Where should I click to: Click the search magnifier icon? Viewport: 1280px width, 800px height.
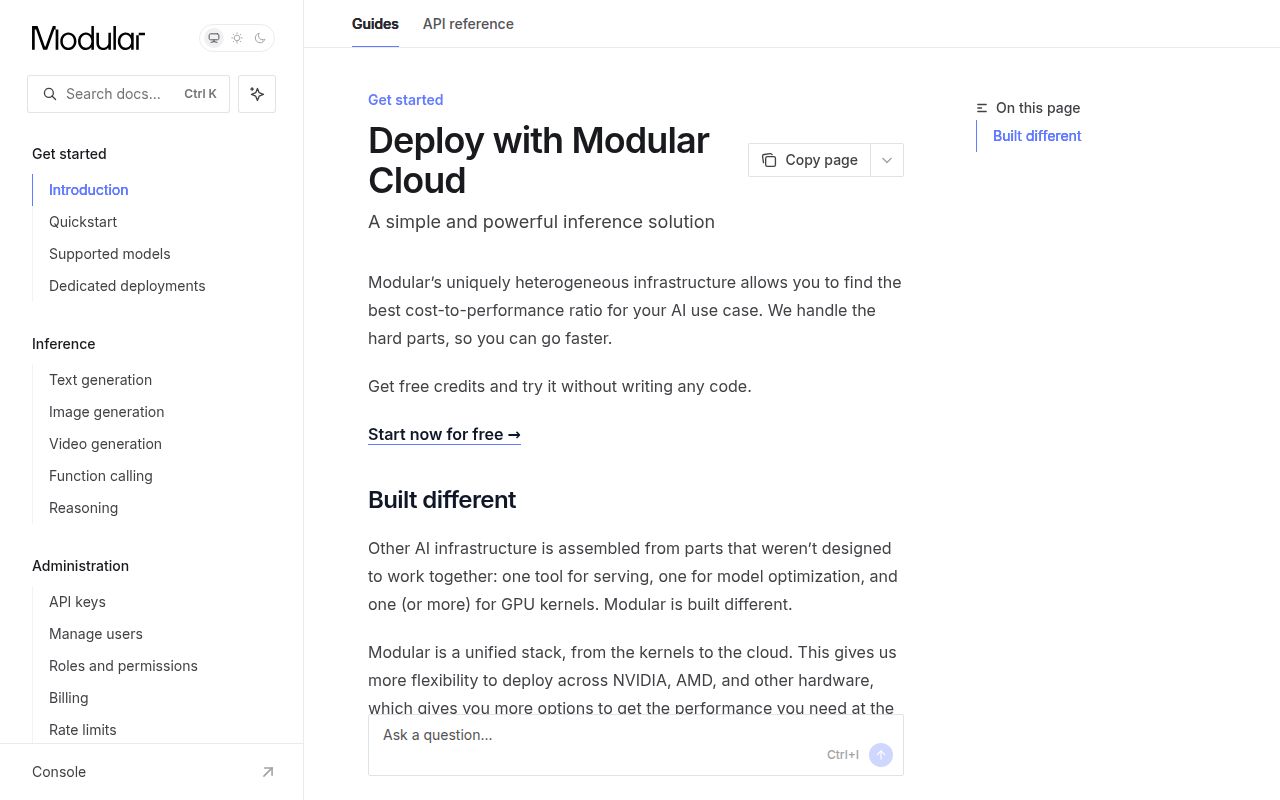tap(50, 94)
